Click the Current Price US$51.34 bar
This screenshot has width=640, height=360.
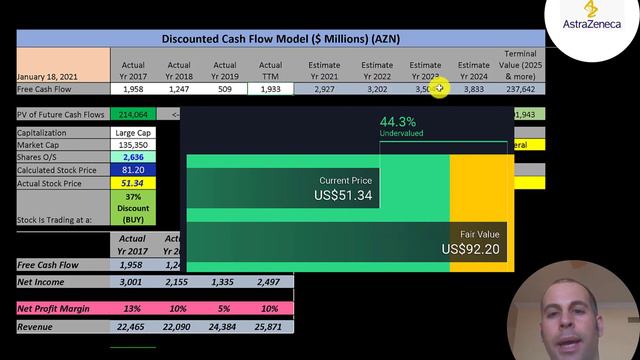(283, 188)
